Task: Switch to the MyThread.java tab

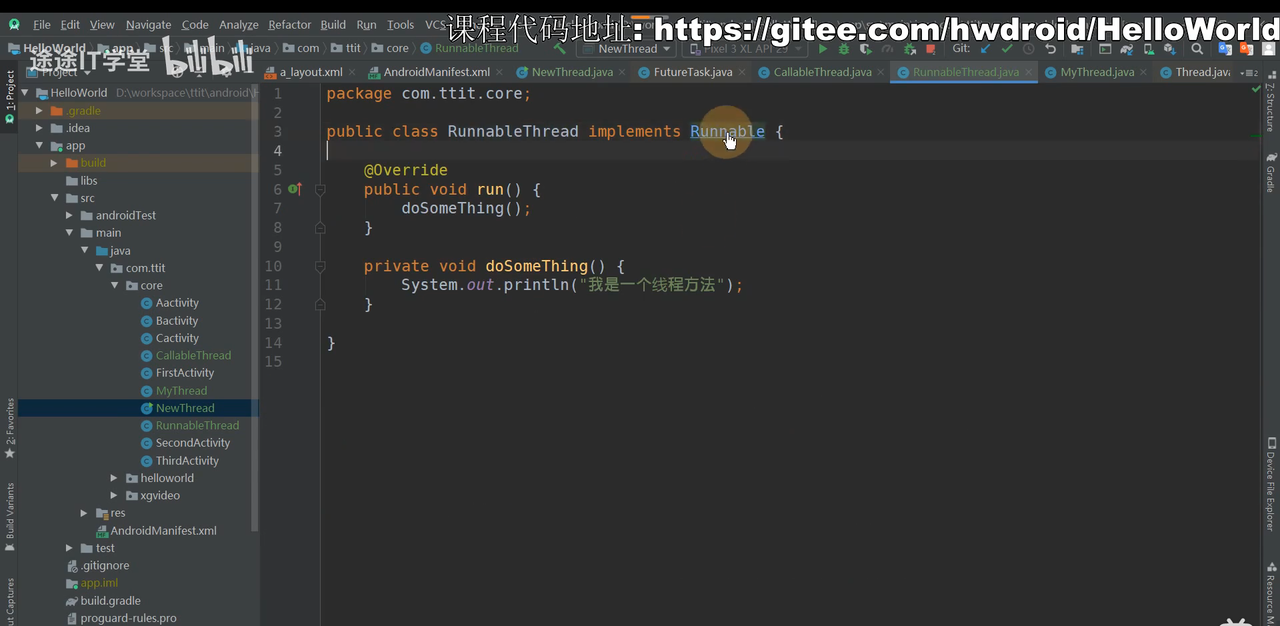Action: click(x=1097, y=72)
